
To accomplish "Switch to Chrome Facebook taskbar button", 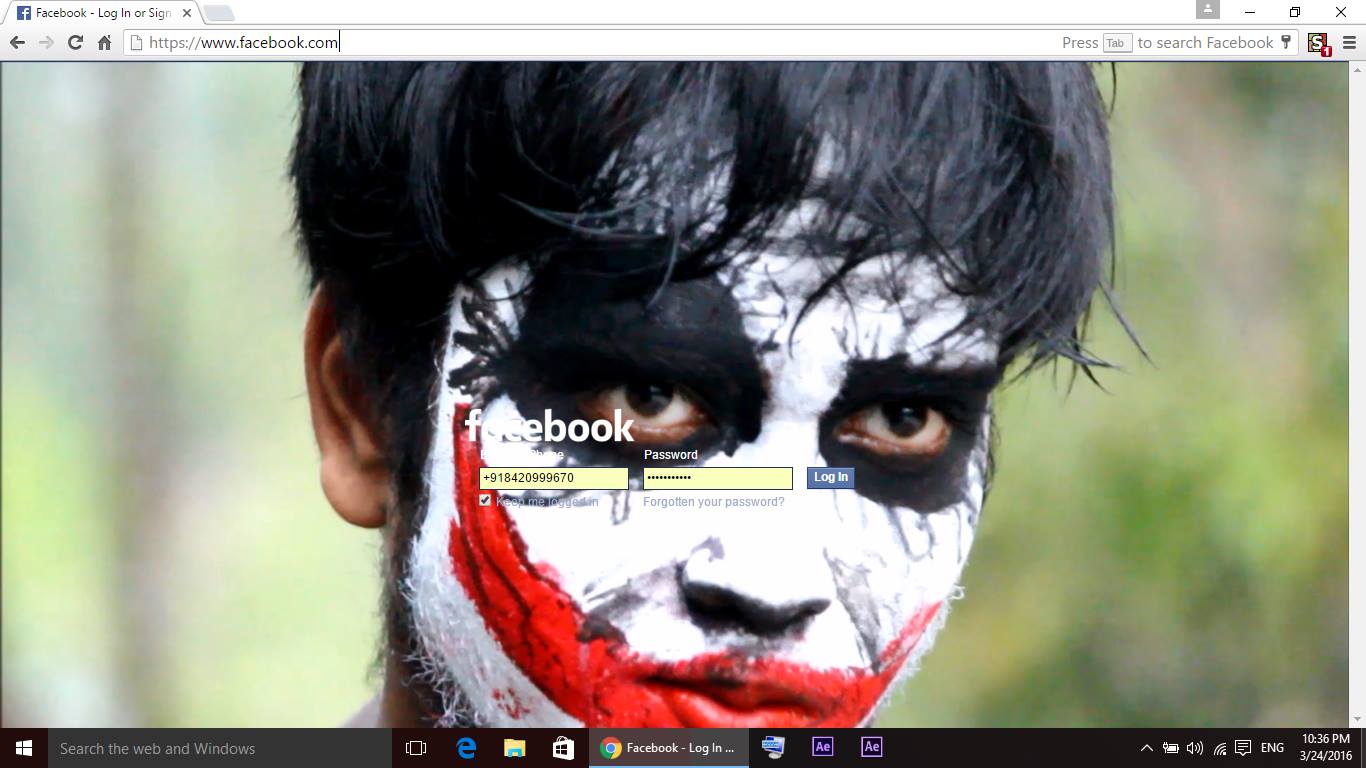I will tap(669, 748).
